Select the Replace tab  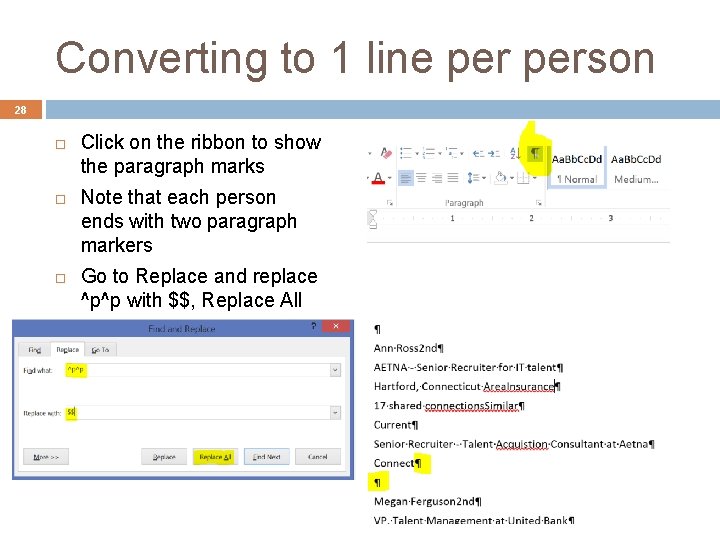[x=68, y=349]
